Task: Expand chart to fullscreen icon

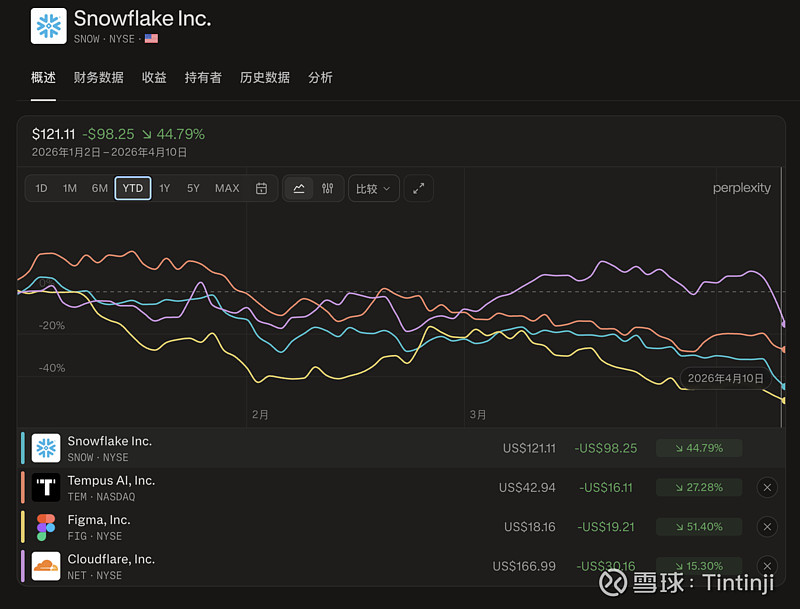Action: pyautogui.click(x=418, y=188)
